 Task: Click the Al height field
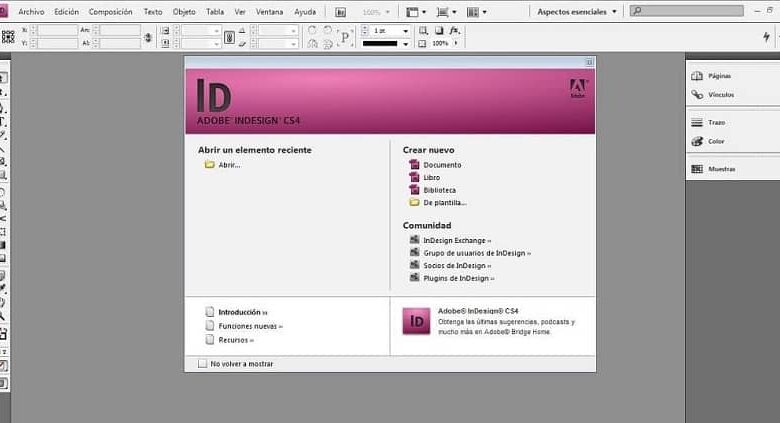120,43
